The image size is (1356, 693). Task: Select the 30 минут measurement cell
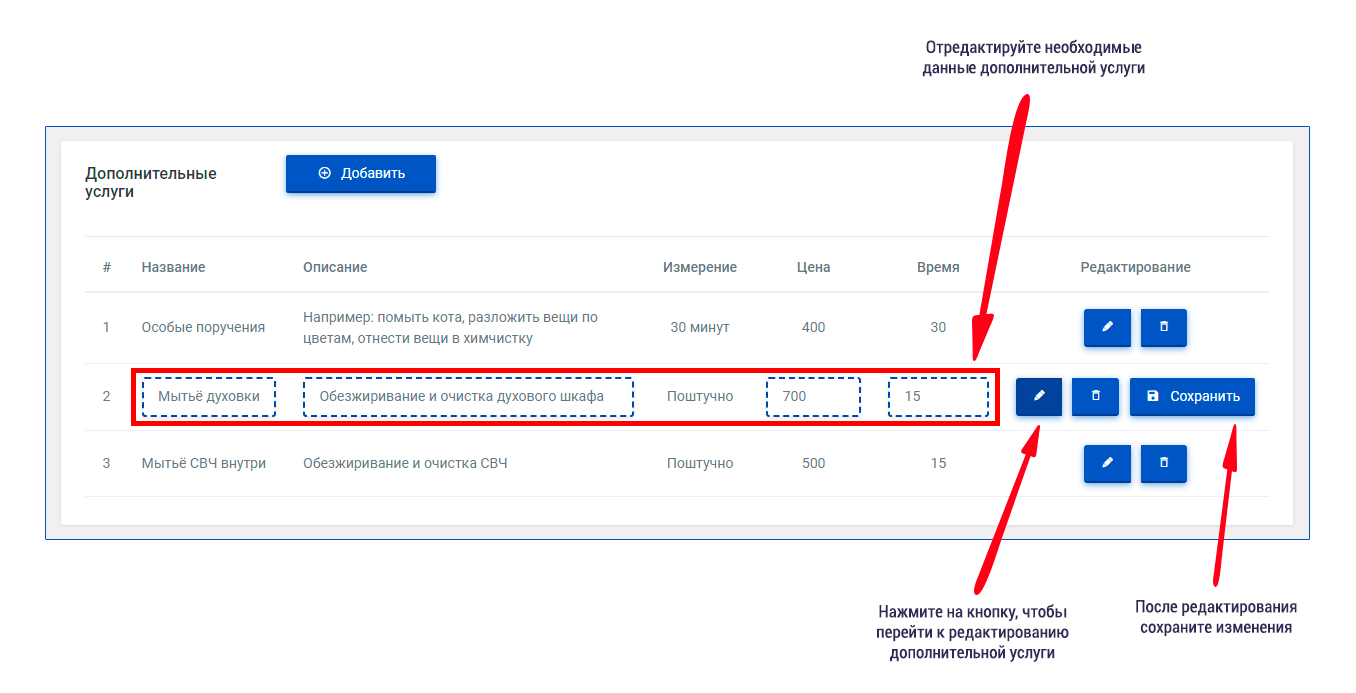click(x=699, y=327)
